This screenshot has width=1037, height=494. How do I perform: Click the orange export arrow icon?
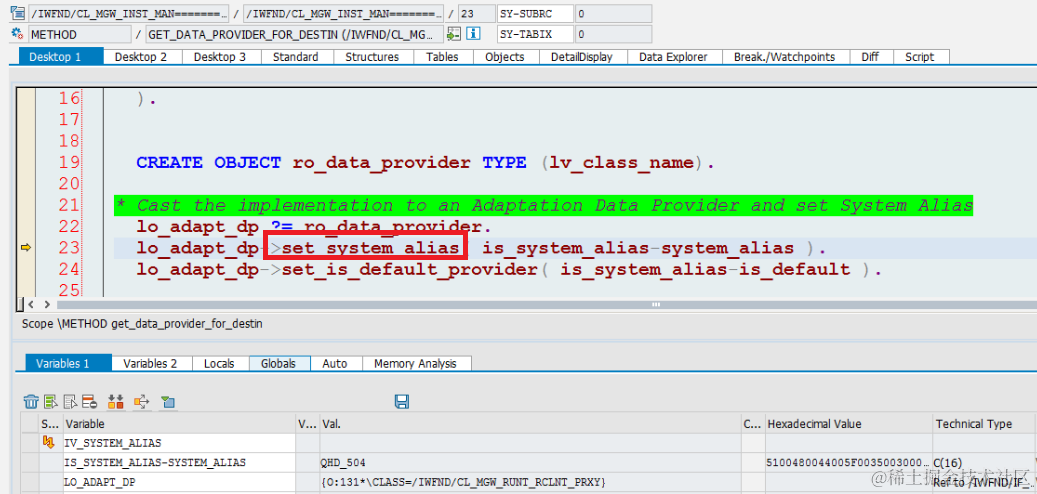tap(142, 401)
